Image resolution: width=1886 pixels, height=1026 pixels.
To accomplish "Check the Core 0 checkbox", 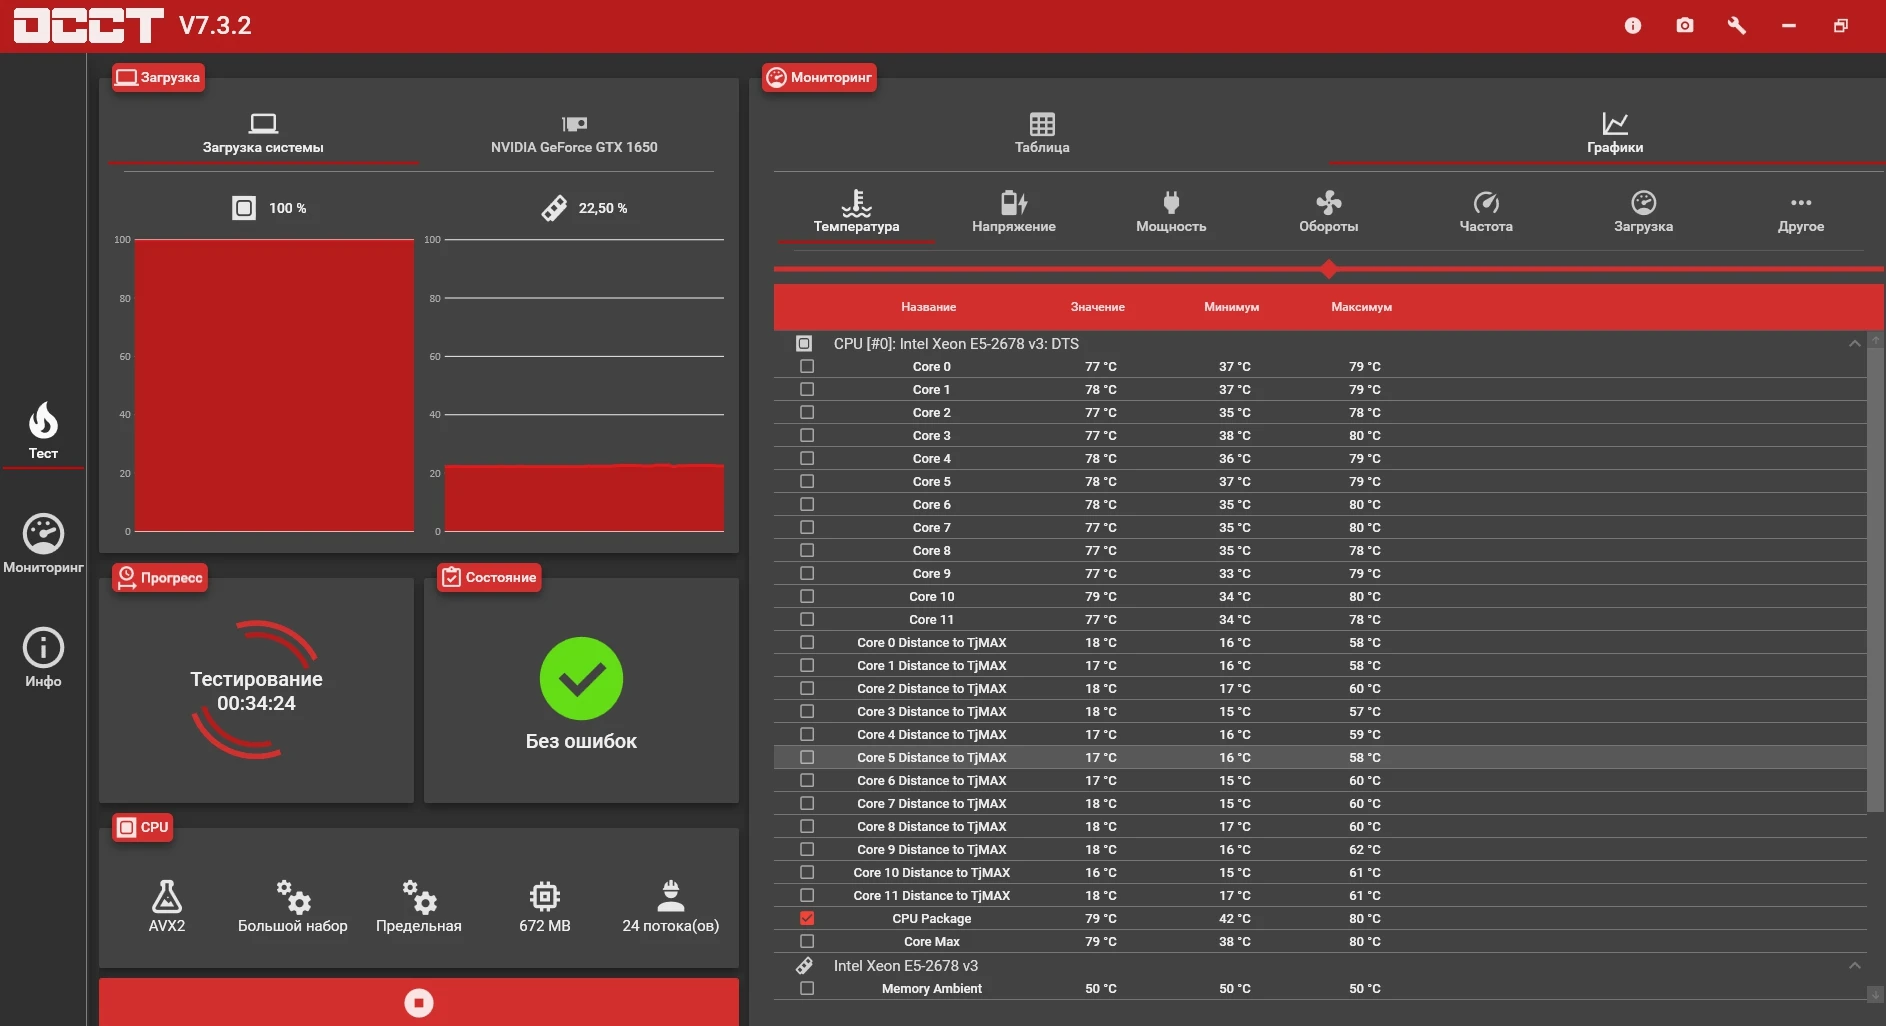I will [807, 366].
